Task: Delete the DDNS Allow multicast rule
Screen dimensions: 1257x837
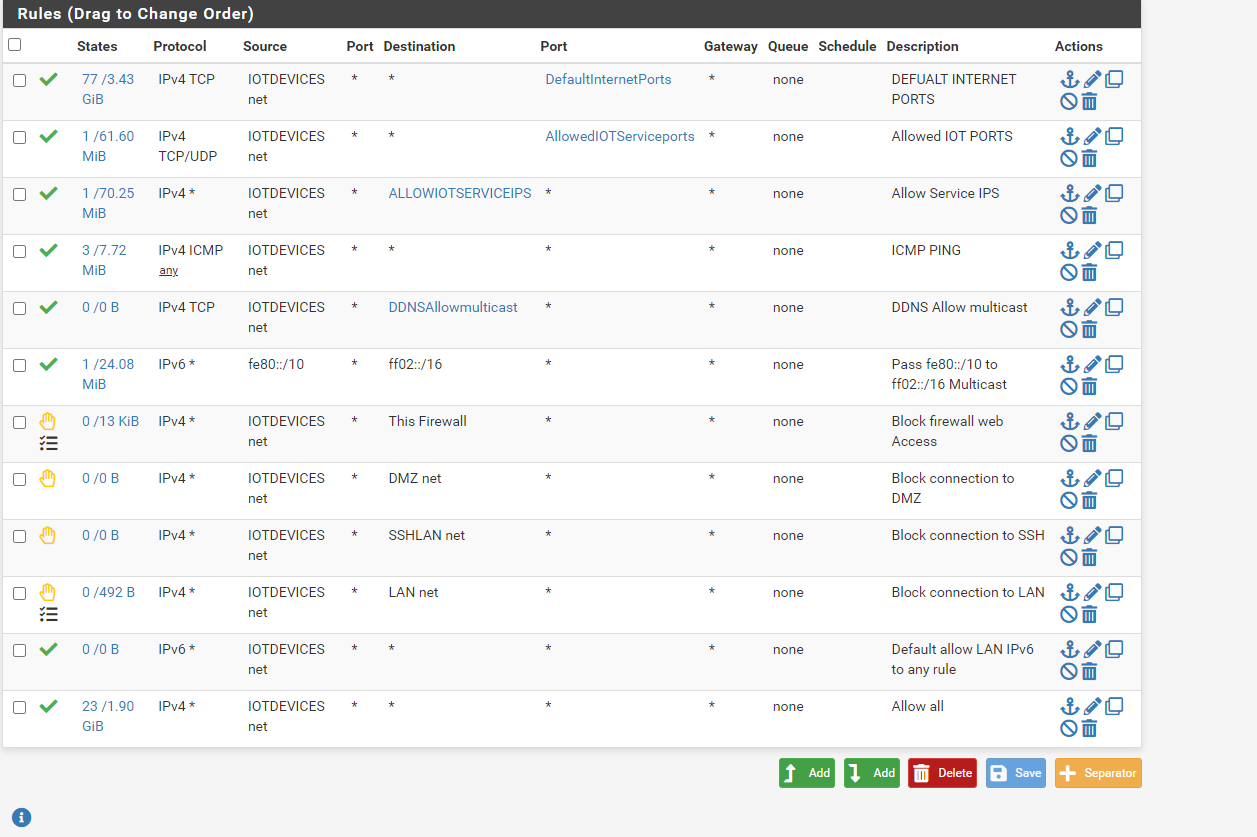Action: pos(1090,329)
